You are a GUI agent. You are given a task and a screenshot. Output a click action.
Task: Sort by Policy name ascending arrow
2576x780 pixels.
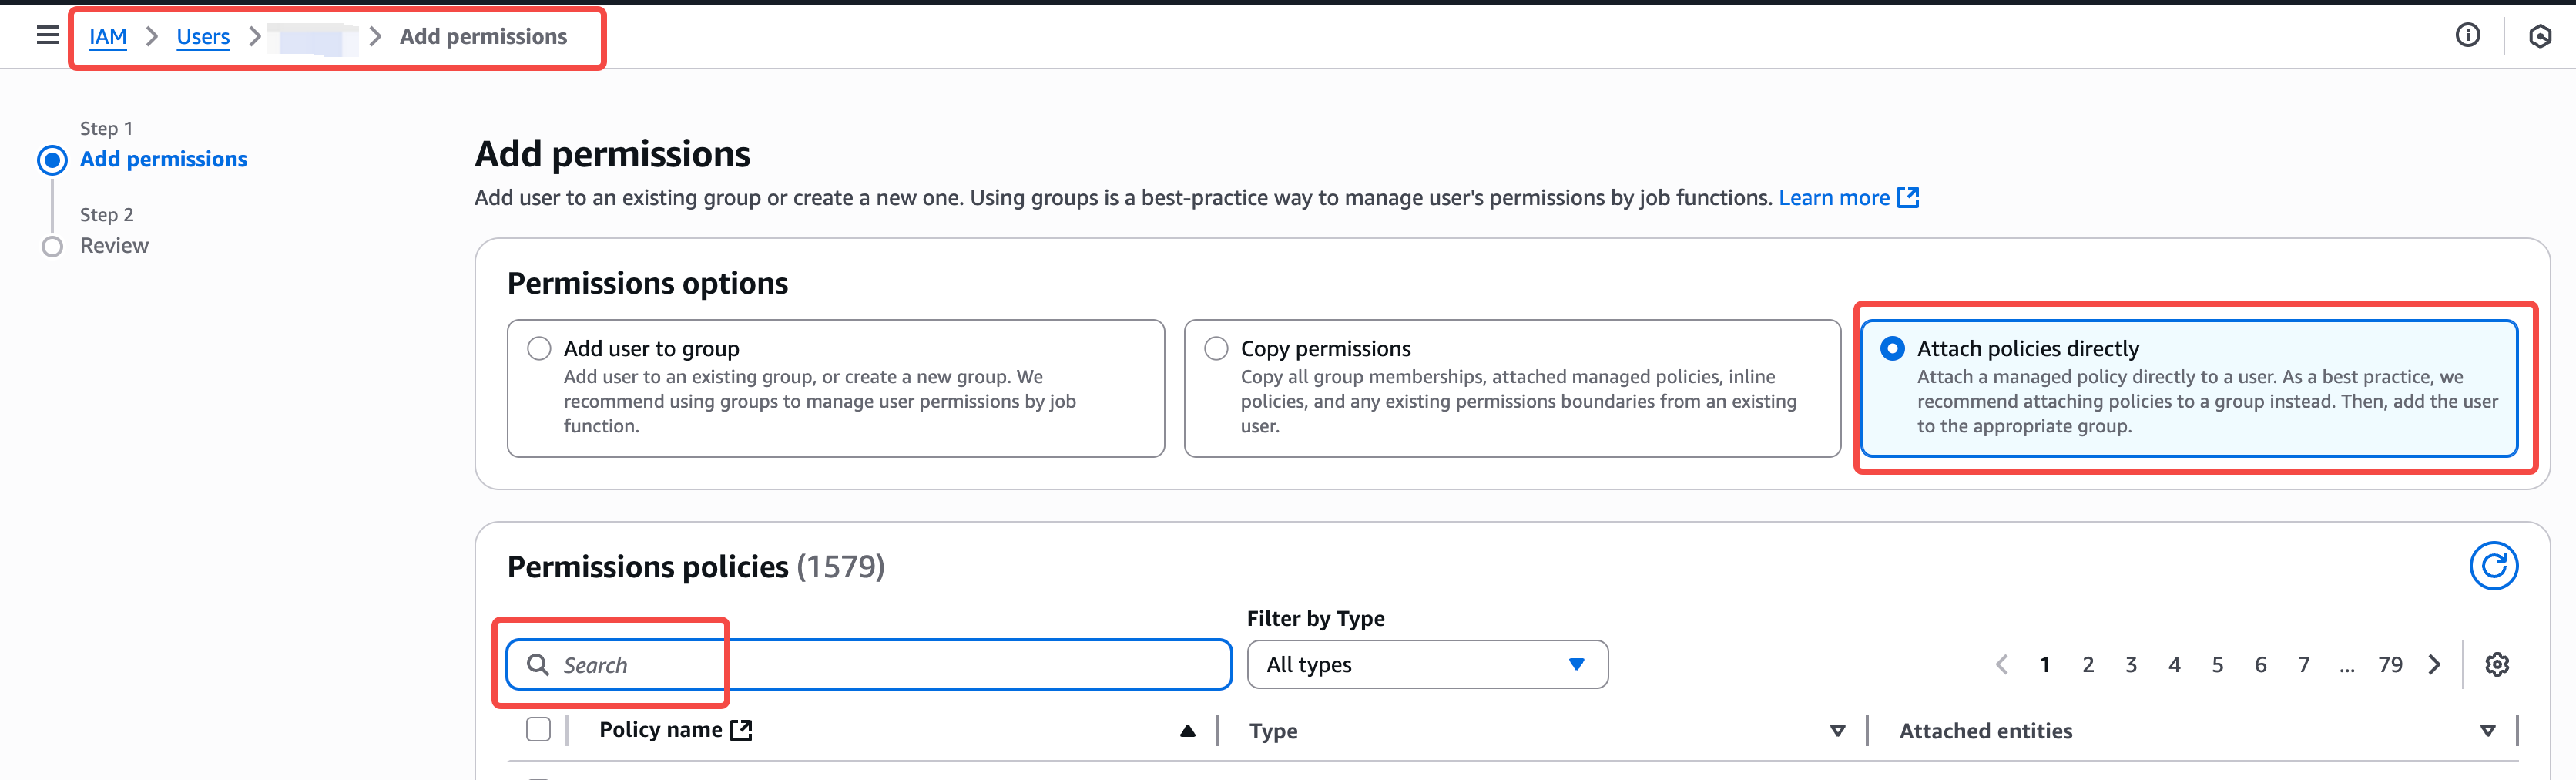[x=1187, y=731]
